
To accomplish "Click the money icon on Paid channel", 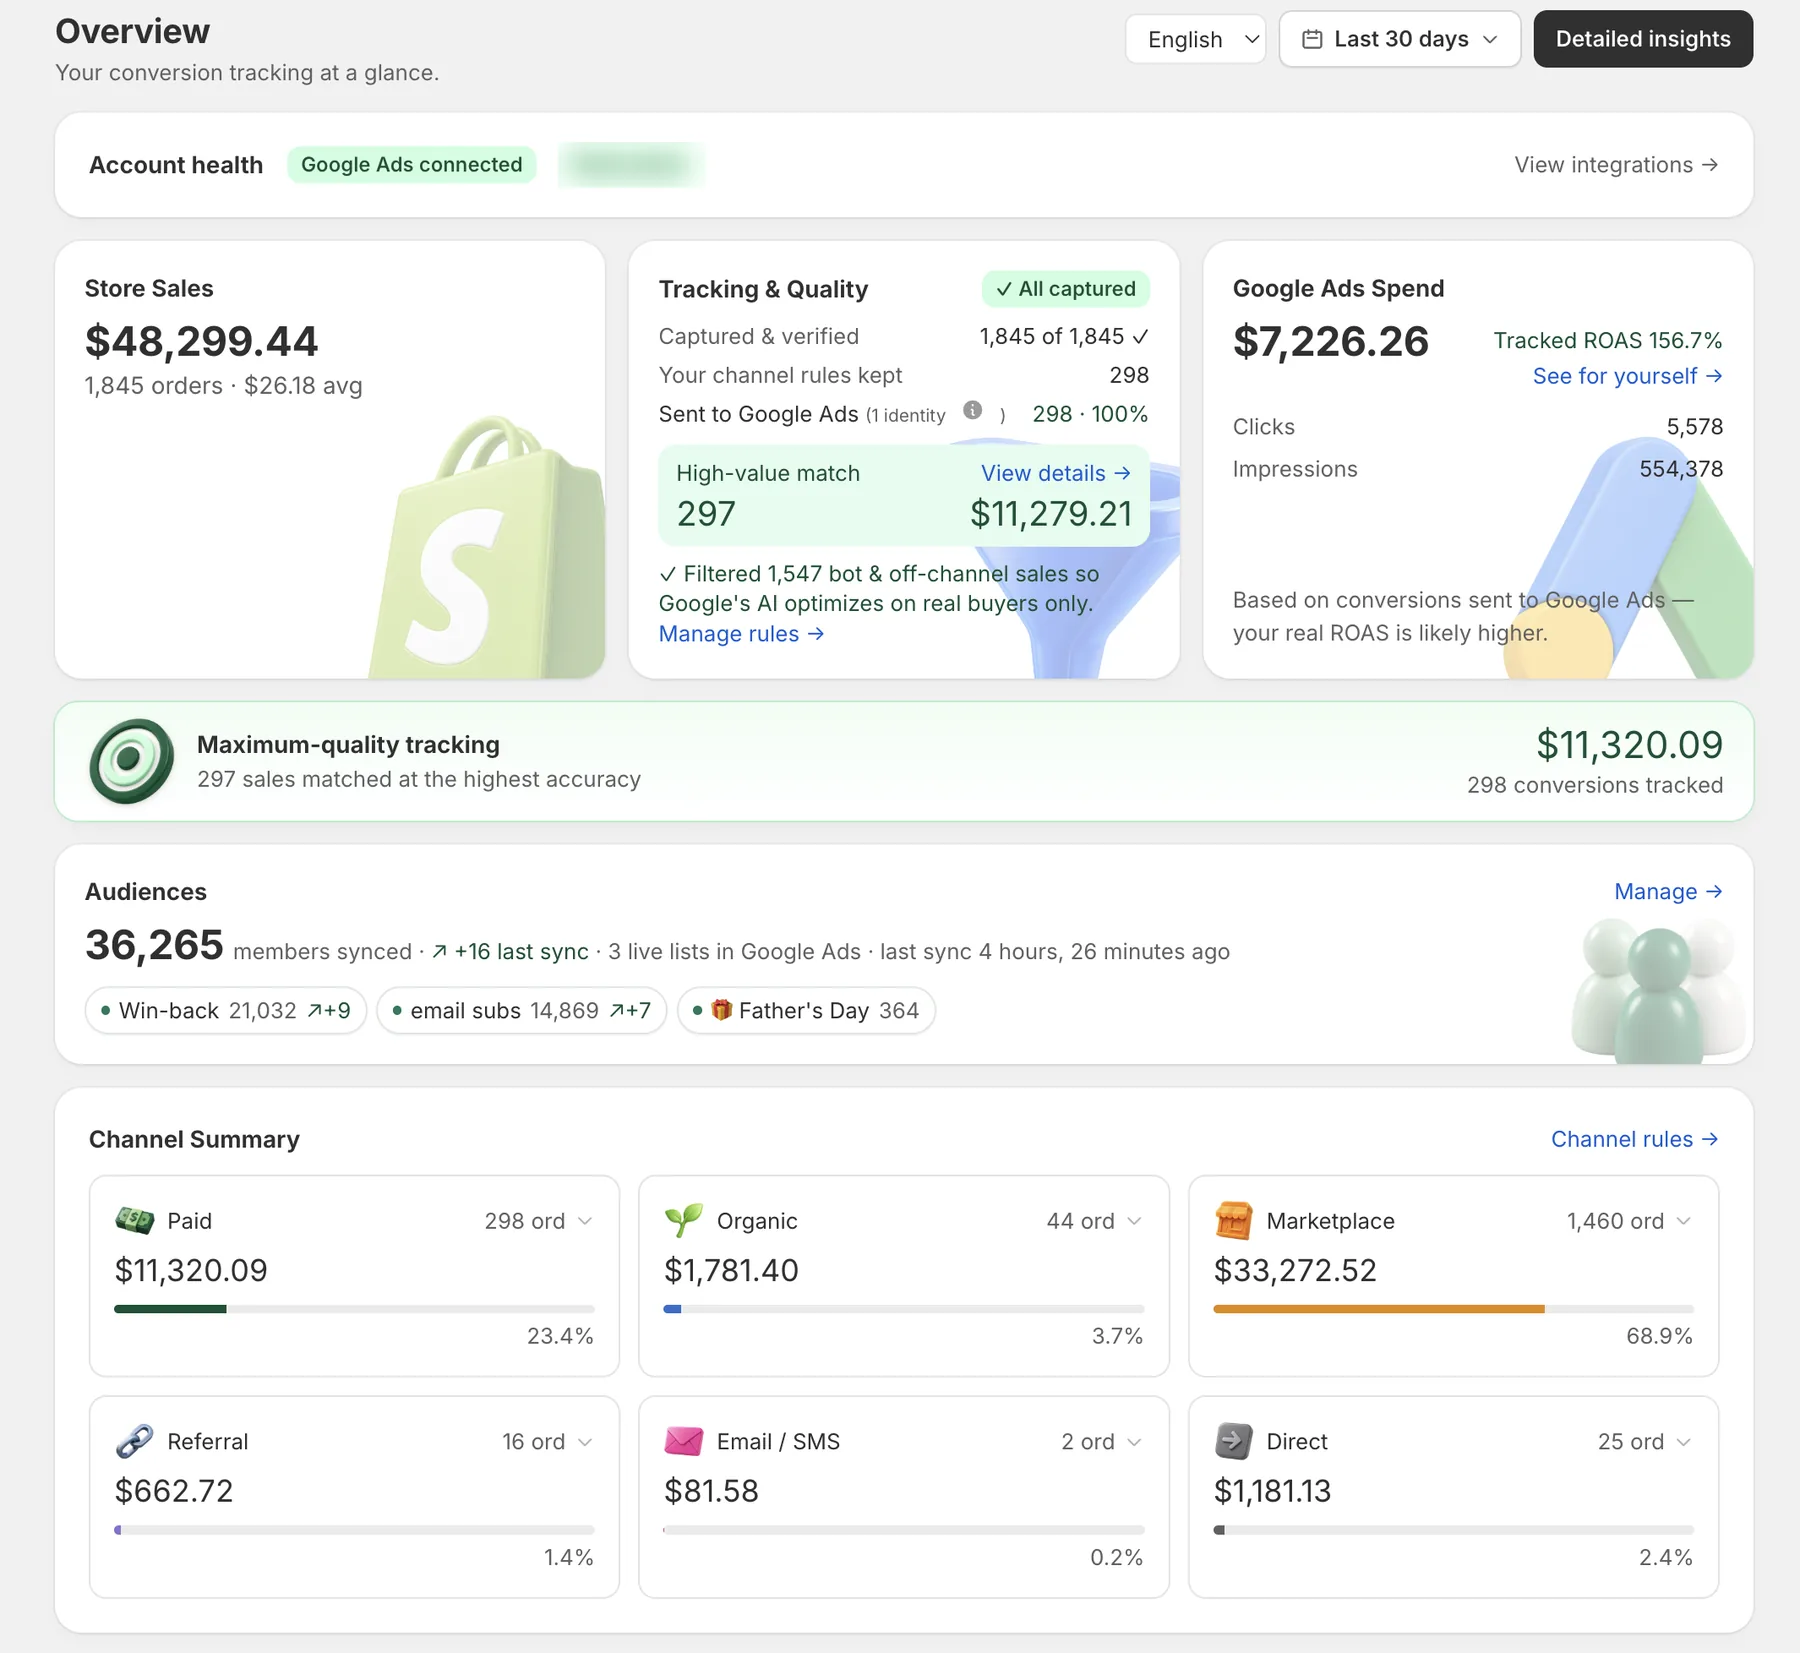I will 135,1220.
